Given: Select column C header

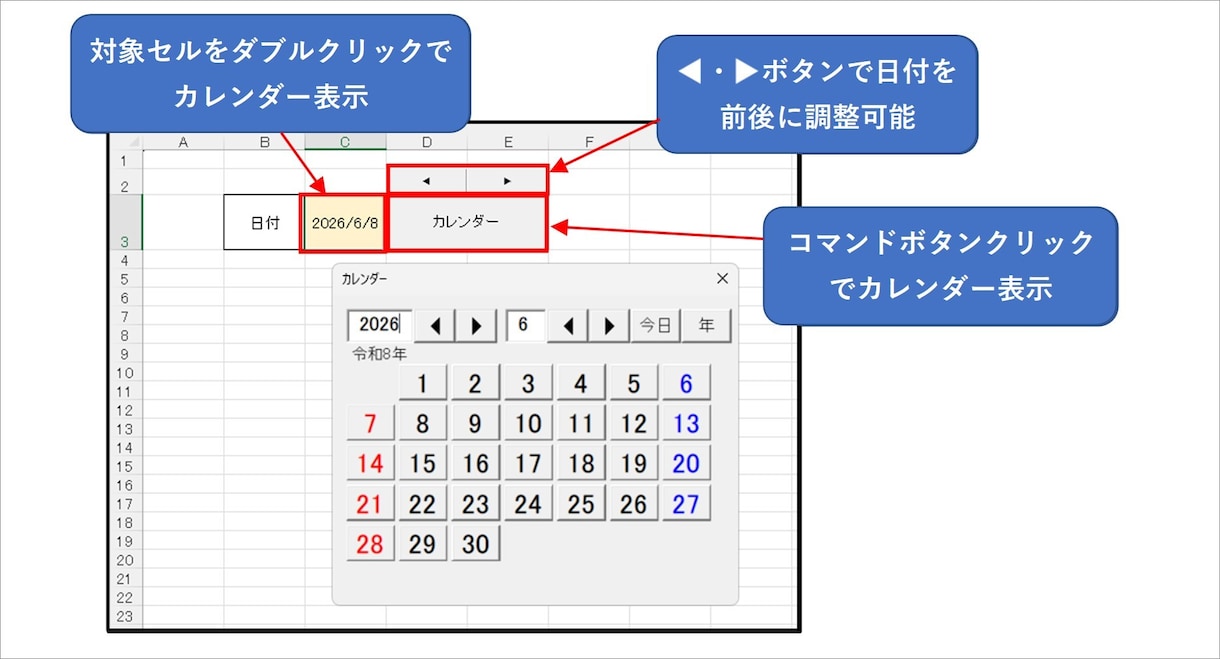Looking at the screenshot, I should pyautogui.click(x=345, y=142).
